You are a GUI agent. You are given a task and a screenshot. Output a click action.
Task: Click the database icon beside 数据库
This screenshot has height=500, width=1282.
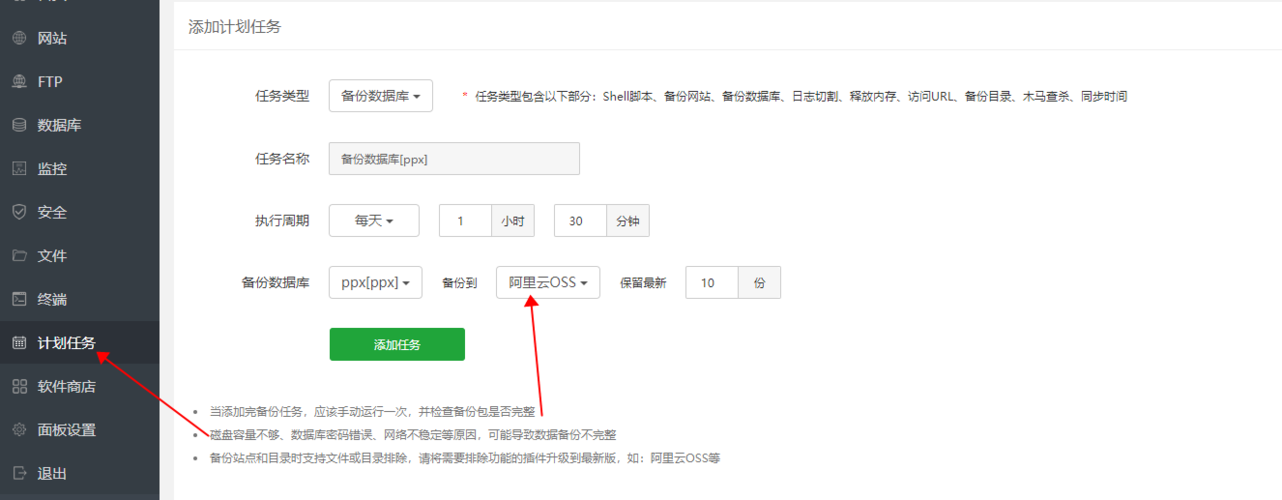pos(19,126)
